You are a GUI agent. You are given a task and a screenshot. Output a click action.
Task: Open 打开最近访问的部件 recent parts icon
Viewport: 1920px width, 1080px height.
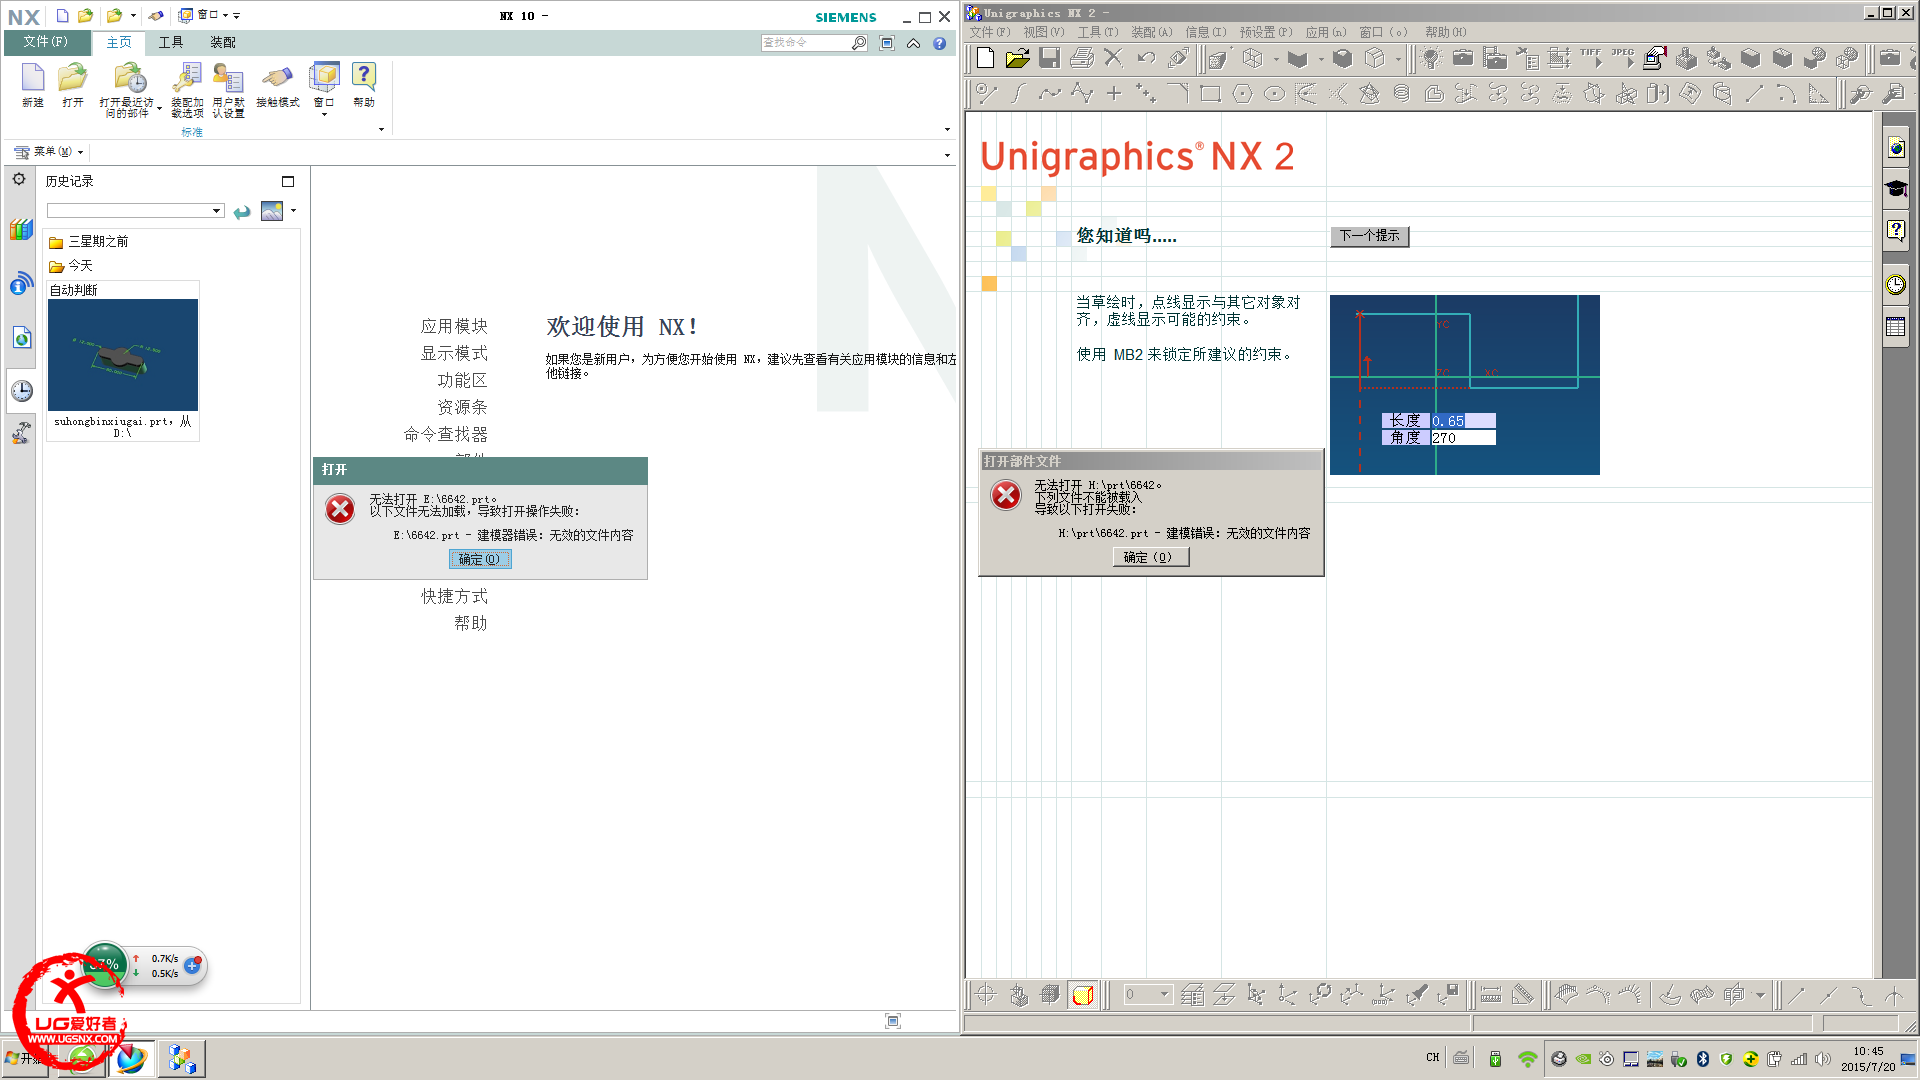tap(128, 78)
